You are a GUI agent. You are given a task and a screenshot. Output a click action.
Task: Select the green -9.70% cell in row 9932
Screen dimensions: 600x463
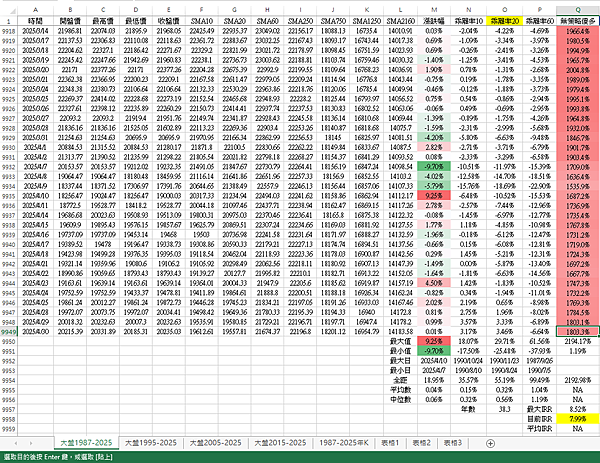click(x=434, y=167)
